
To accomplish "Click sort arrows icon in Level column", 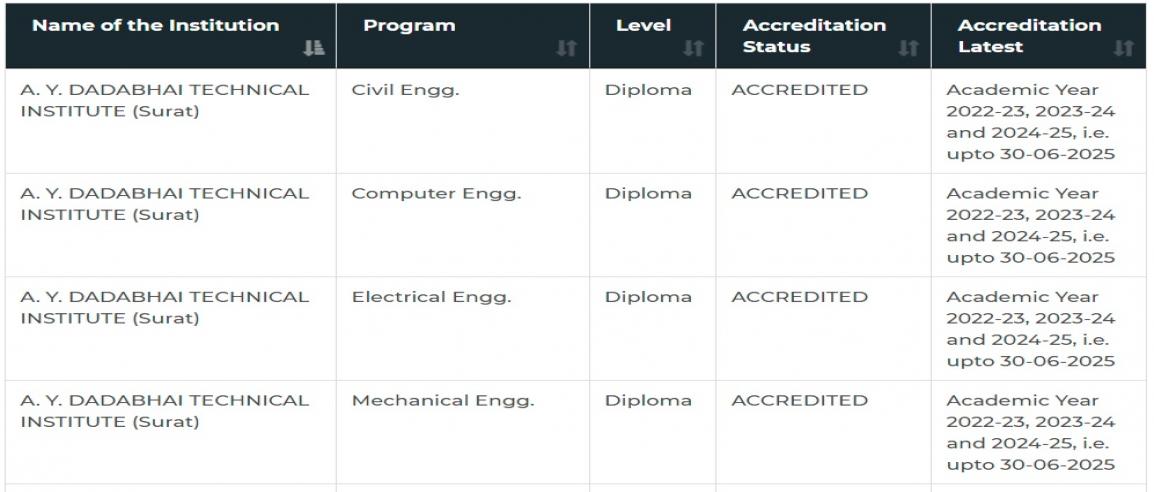I will click(x=693, y=49).
